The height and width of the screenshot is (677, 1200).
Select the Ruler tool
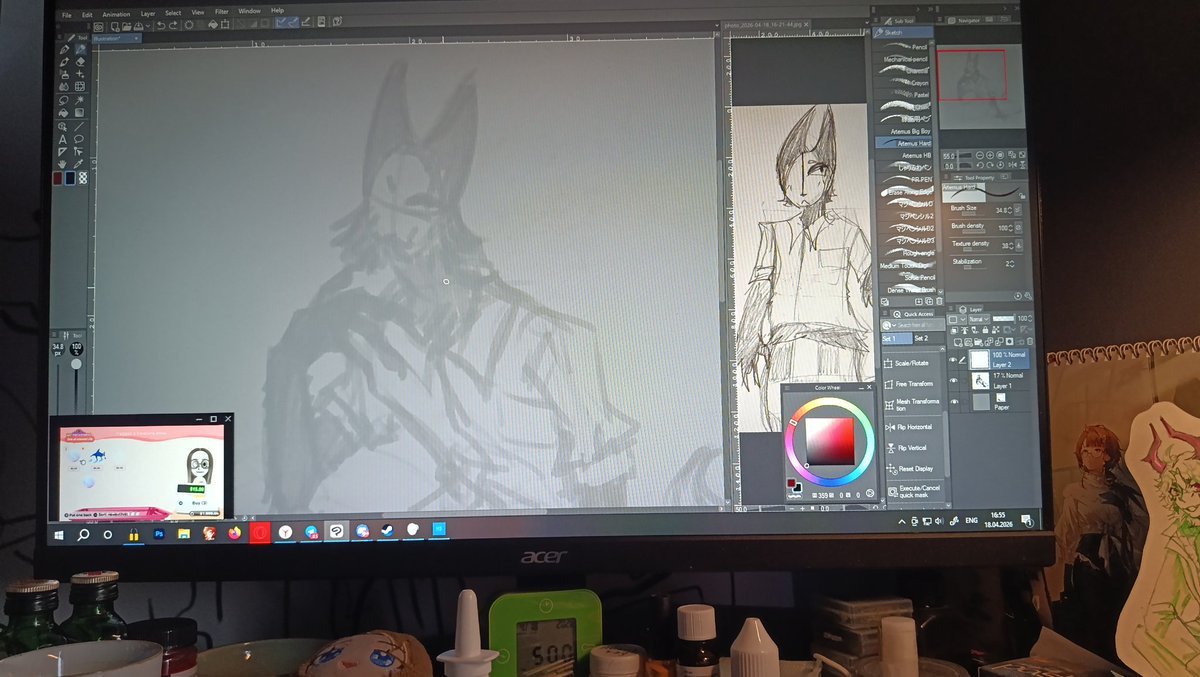(x=62, y=152)
